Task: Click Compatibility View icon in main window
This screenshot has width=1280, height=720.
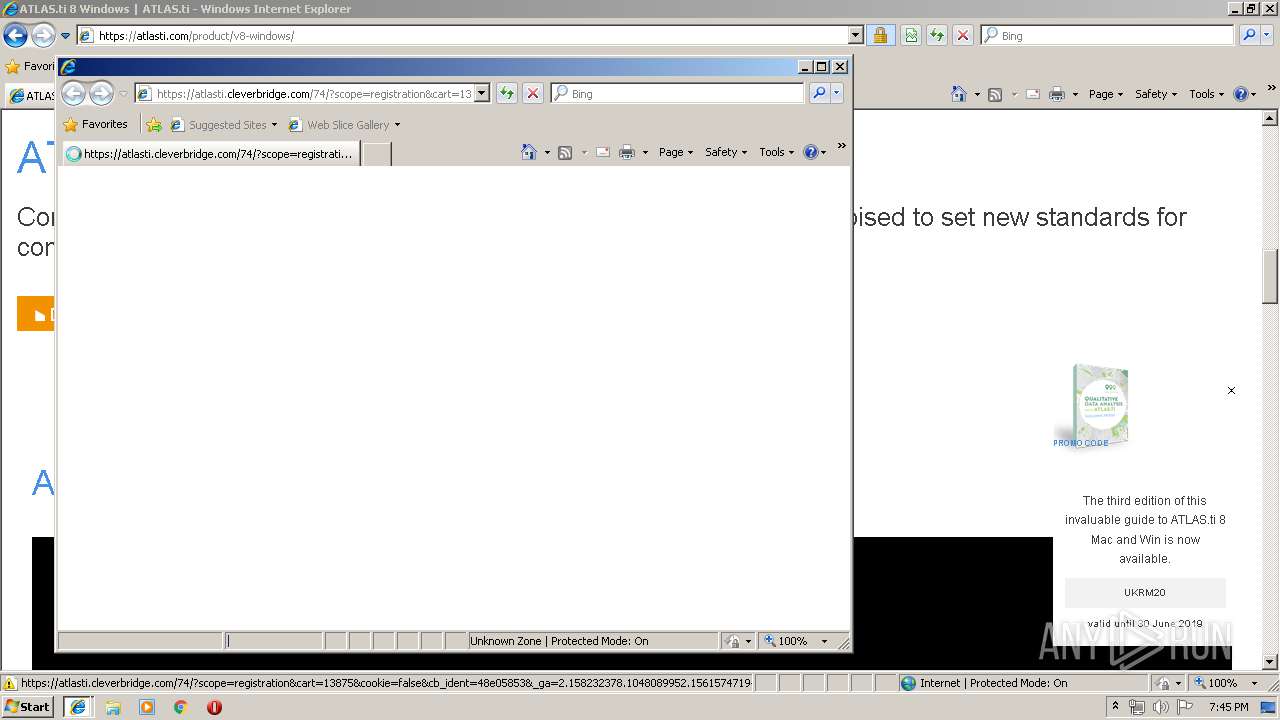Action: click(911, 35)
